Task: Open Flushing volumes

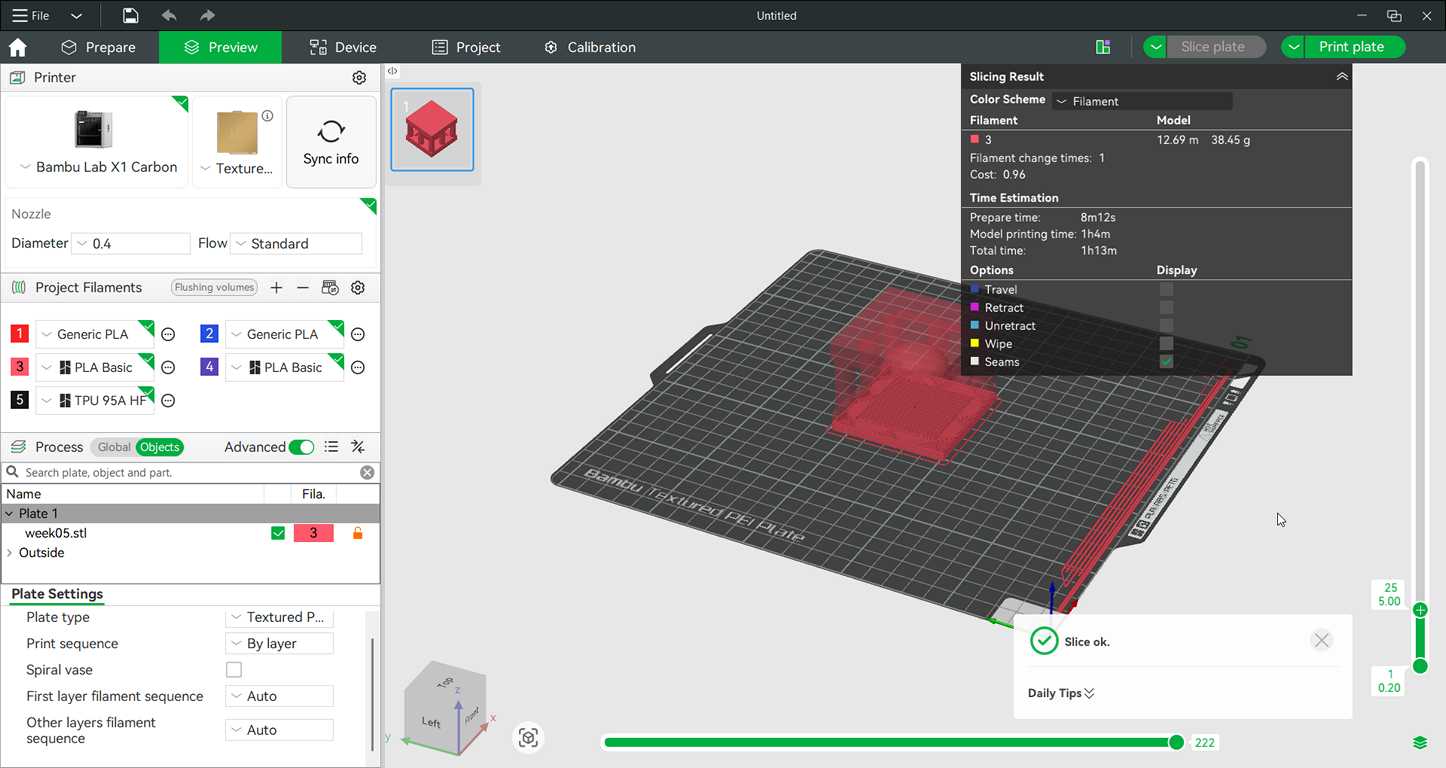Action: point(214,288)
